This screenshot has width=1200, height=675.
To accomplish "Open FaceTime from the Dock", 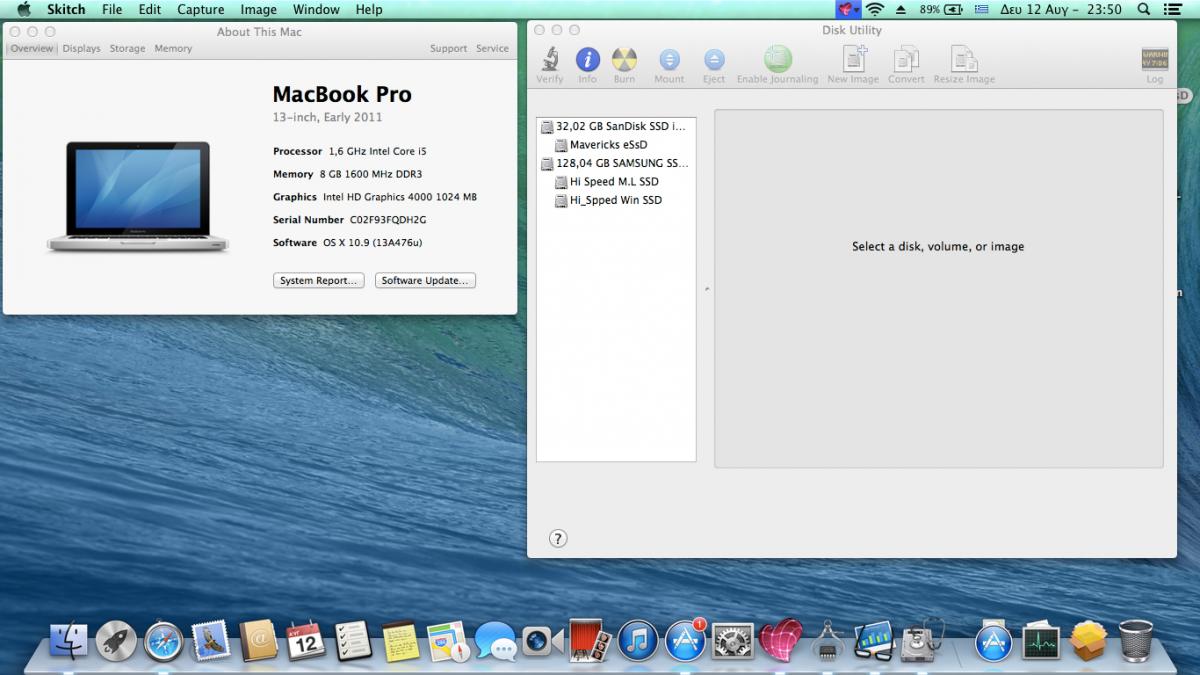I will click(543, 641).
